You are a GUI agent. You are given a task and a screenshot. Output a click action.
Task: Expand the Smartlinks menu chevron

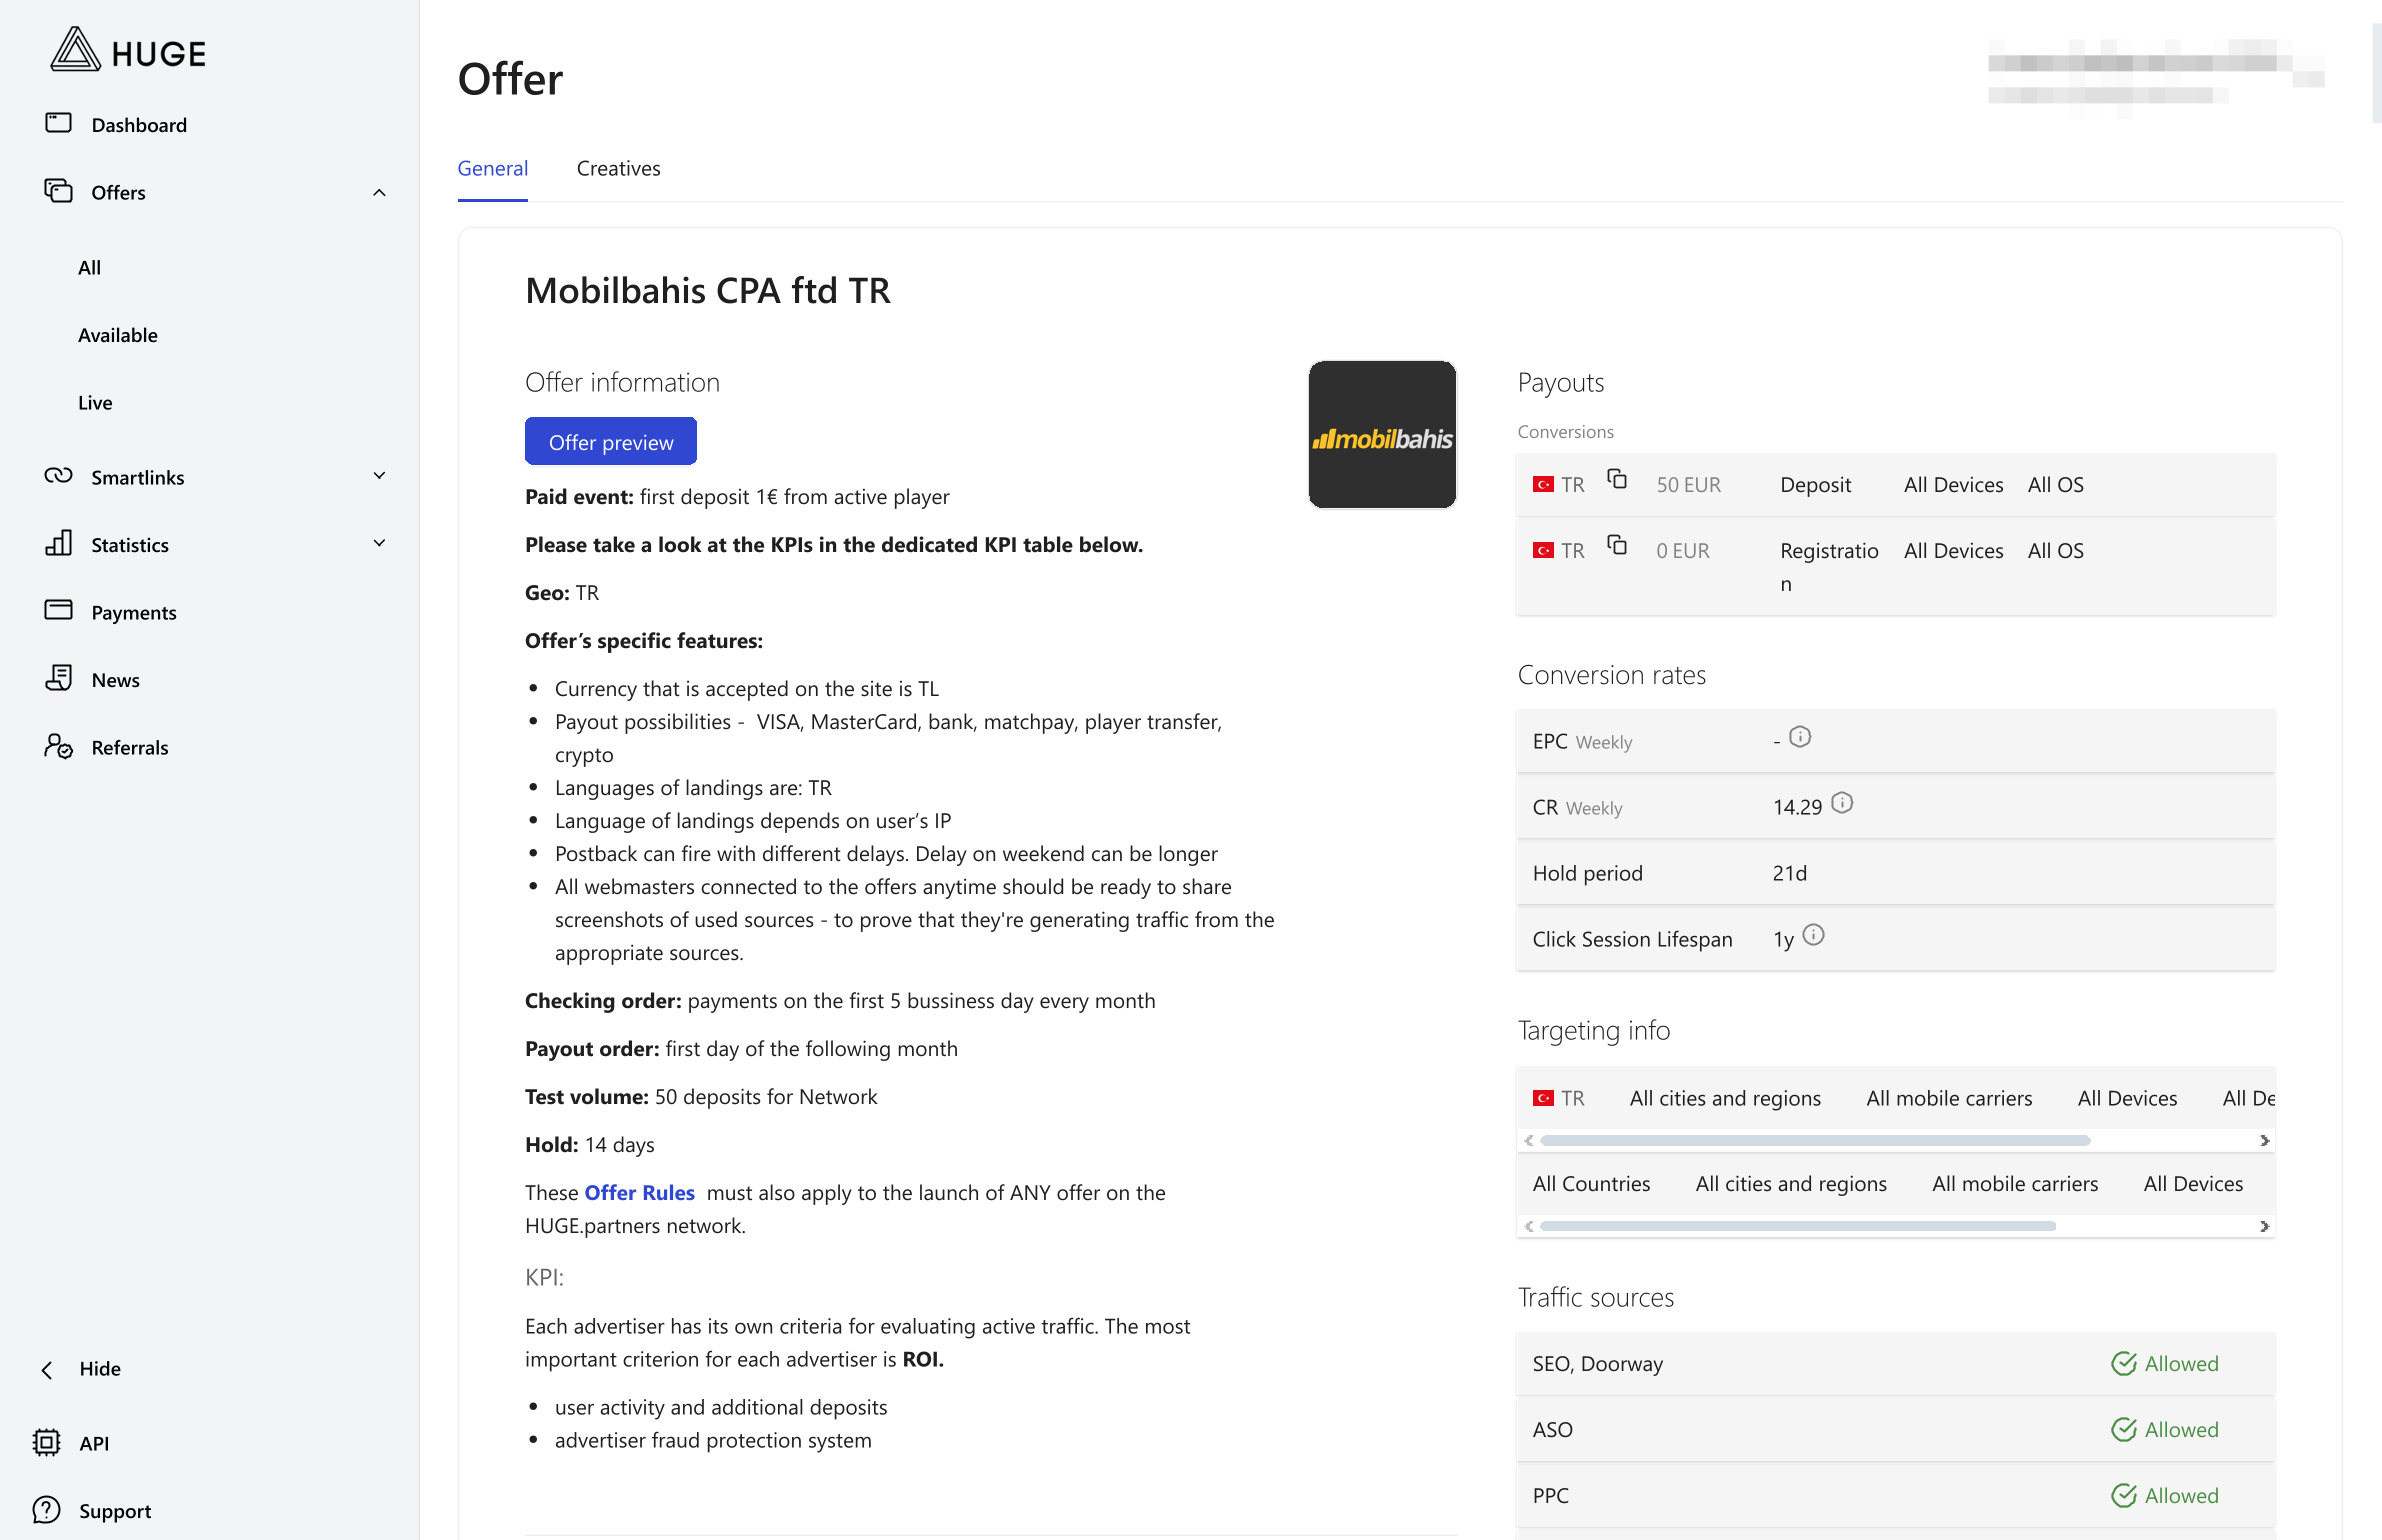(379, 476)
